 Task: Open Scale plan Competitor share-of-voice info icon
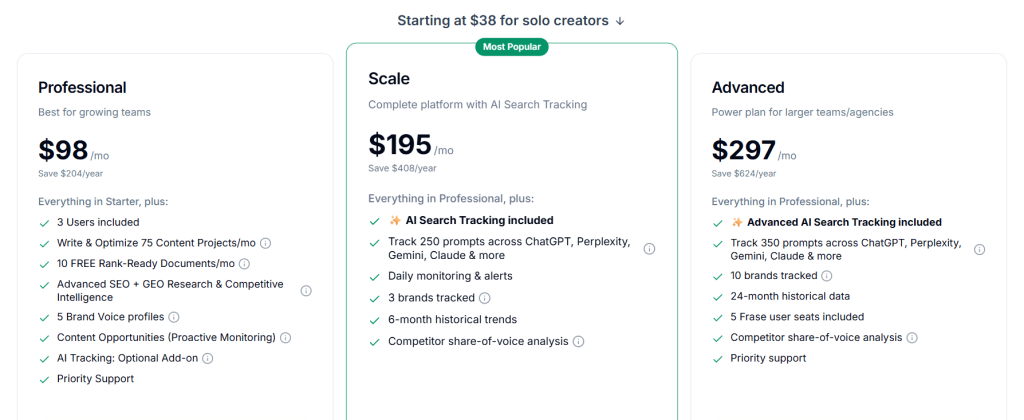(x=578, y=342)
